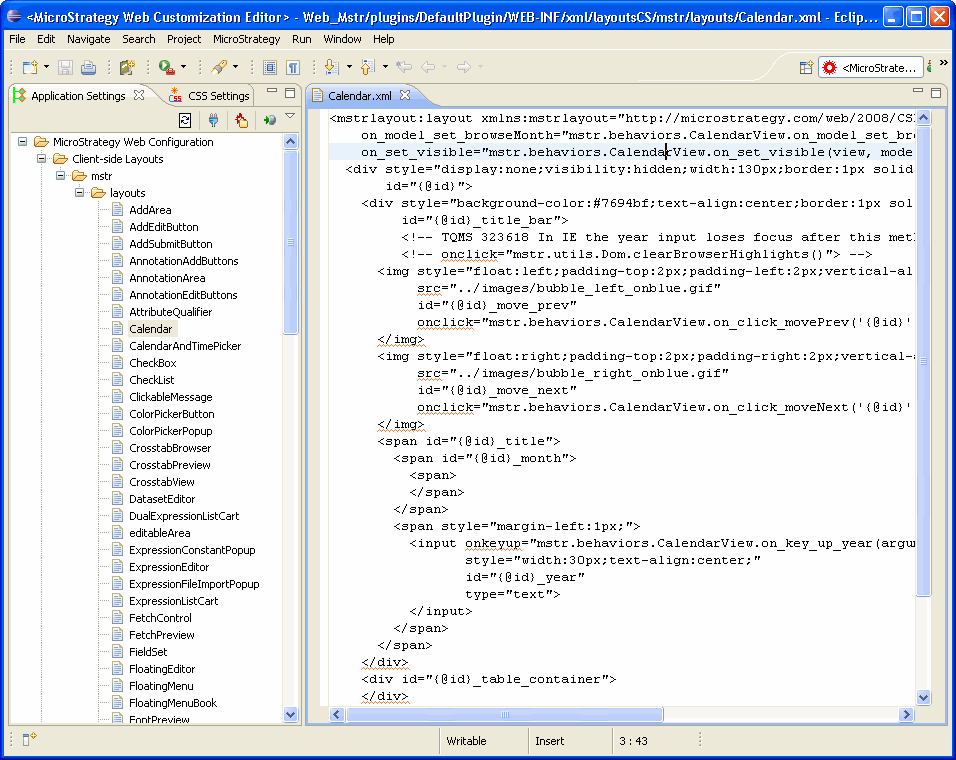Open the Project menu

click(x=184, y=39)
